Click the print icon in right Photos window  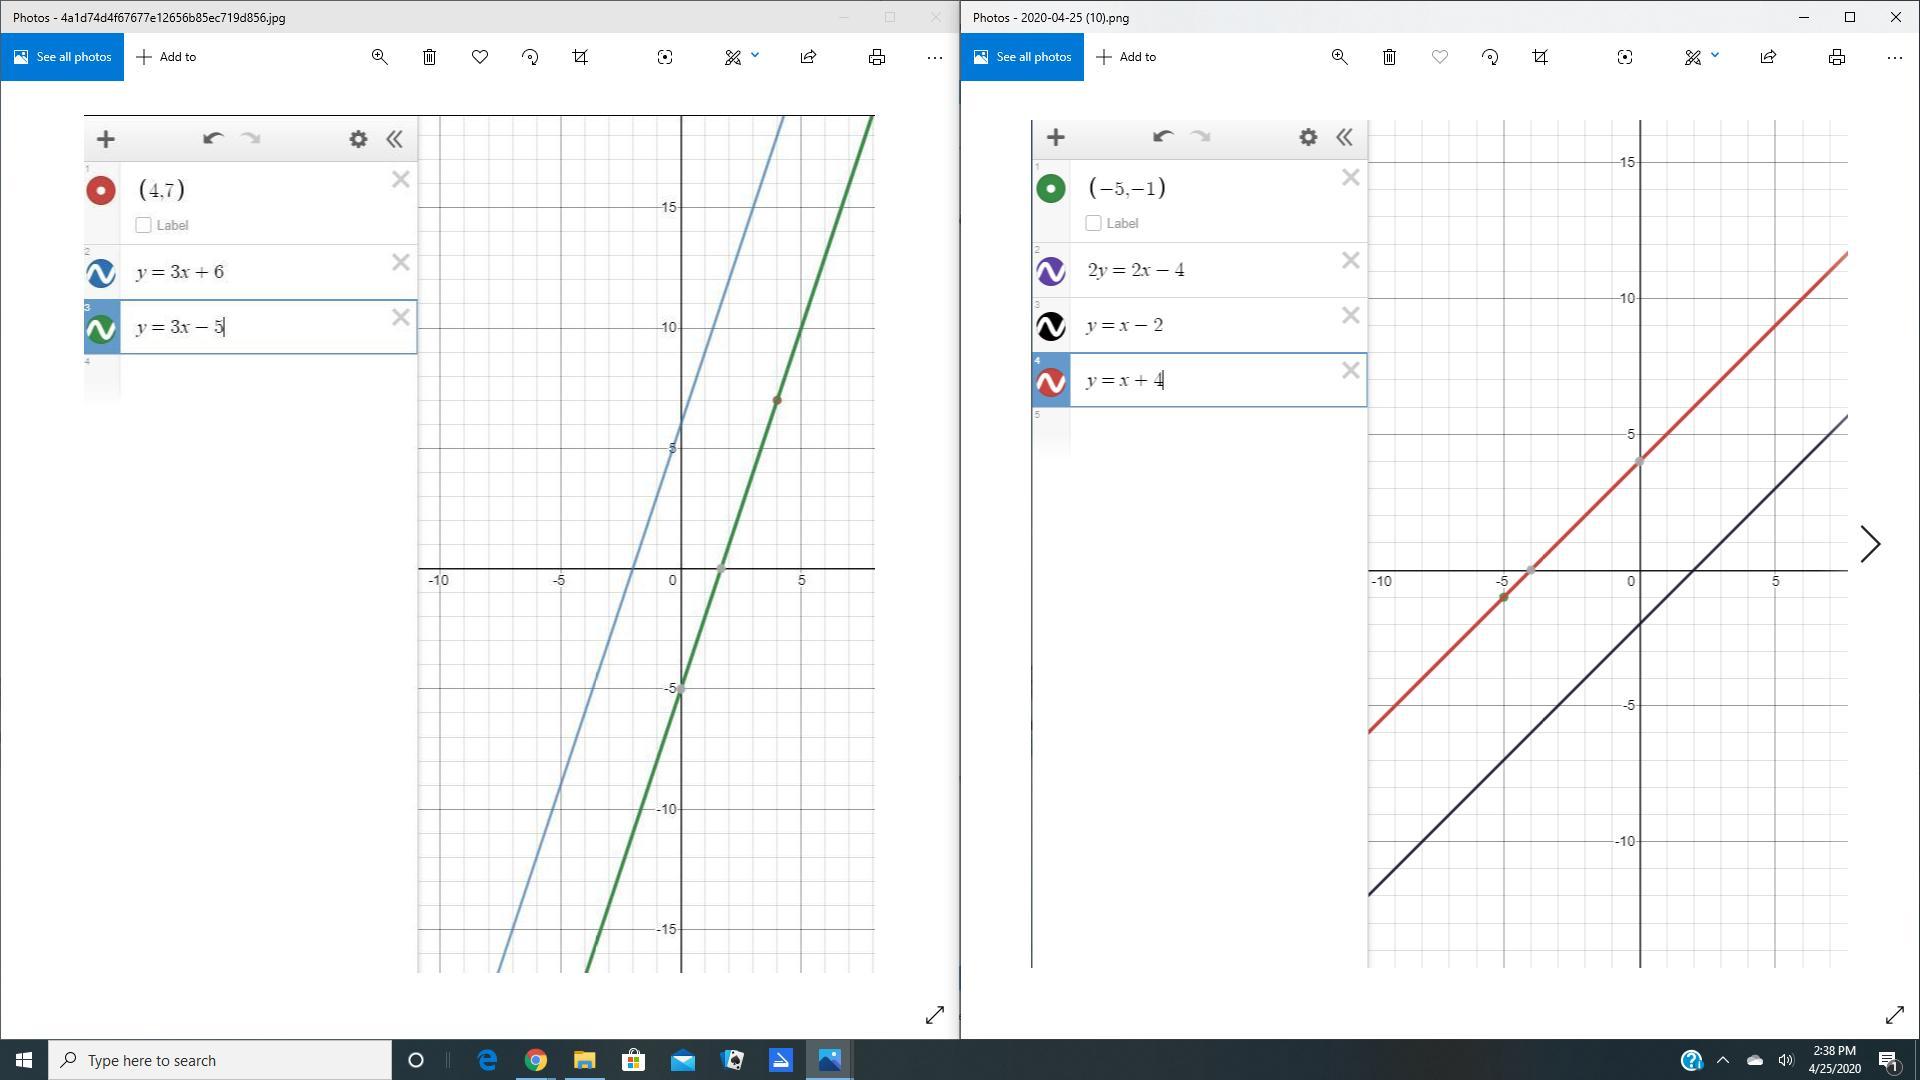(x=1837, y=57)
